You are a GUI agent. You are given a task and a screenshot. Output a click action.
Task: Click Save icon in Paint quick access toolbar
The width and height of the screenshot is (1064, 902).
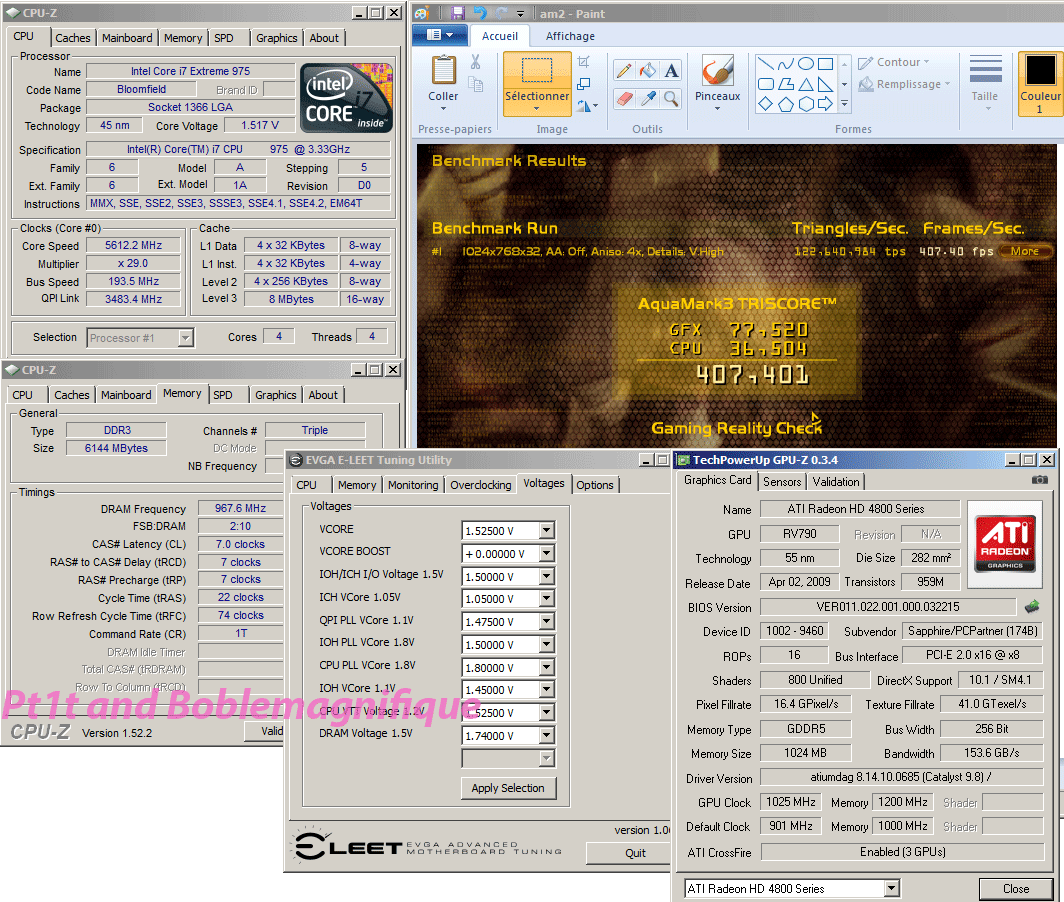click(x=458, y=14)
